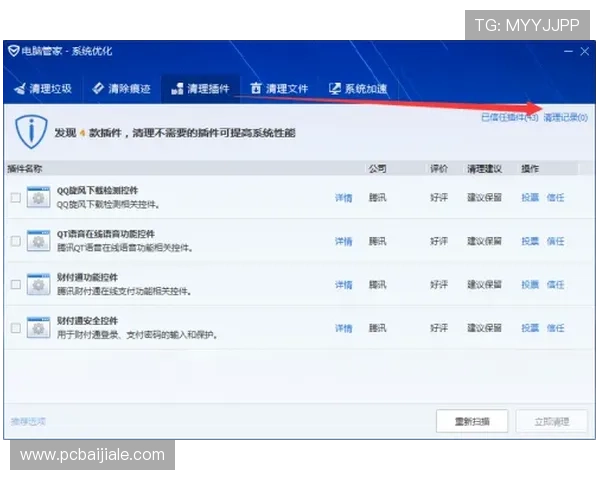Select the 清理插件 tab

pyautogui.click(x=200, y=89)
